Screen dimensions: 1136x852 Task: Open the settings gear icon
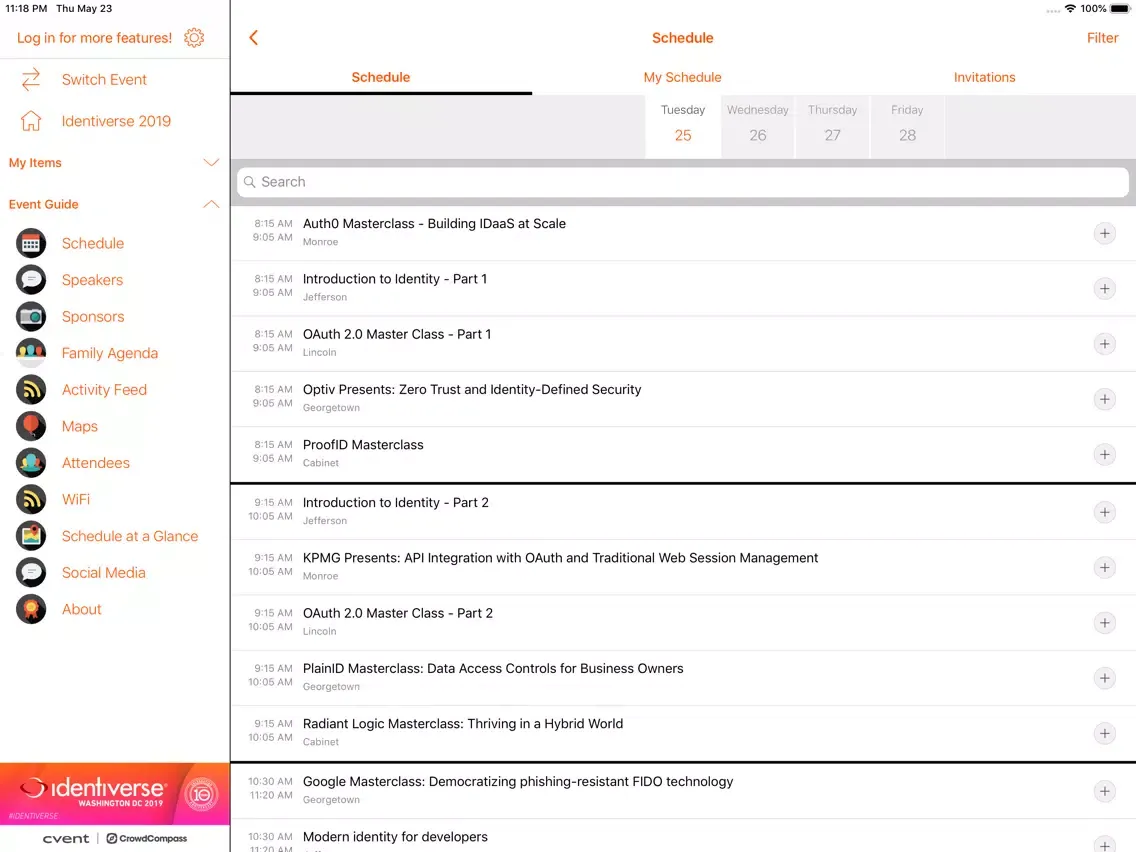click(x=194, y=38)
